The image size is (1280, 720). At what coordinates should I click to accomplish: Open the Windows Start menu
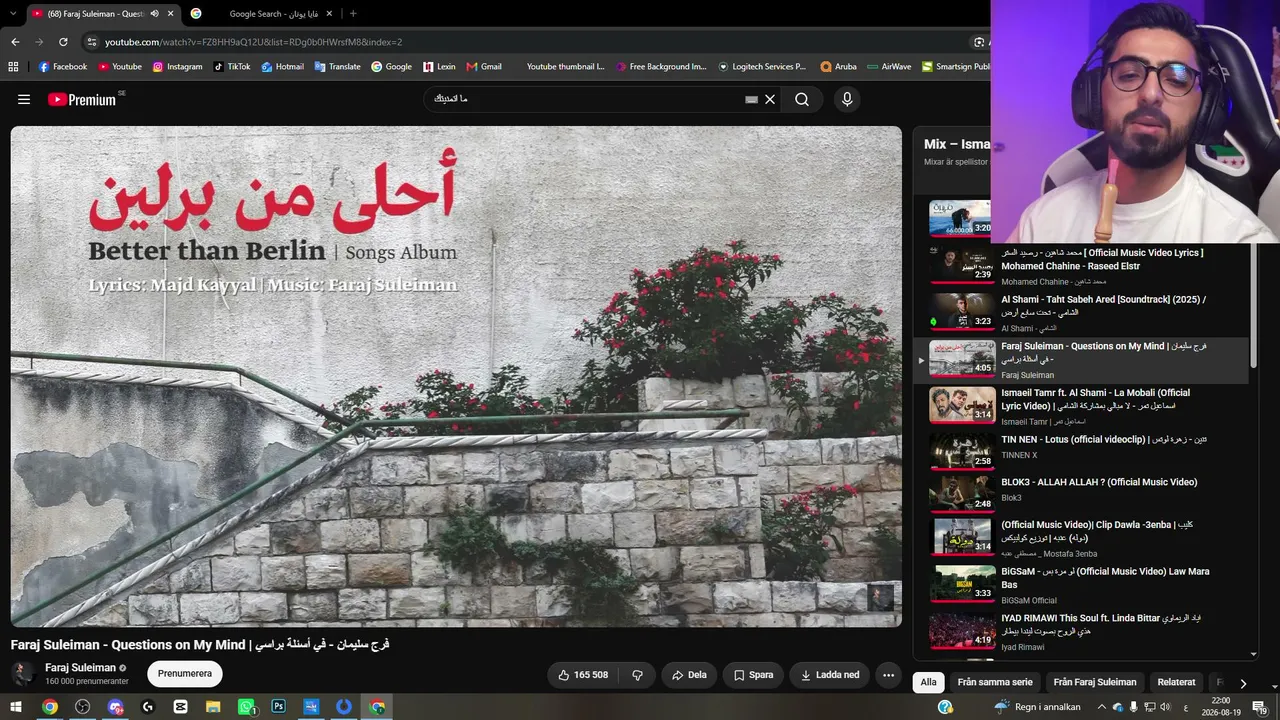click(x=16, y=707)
